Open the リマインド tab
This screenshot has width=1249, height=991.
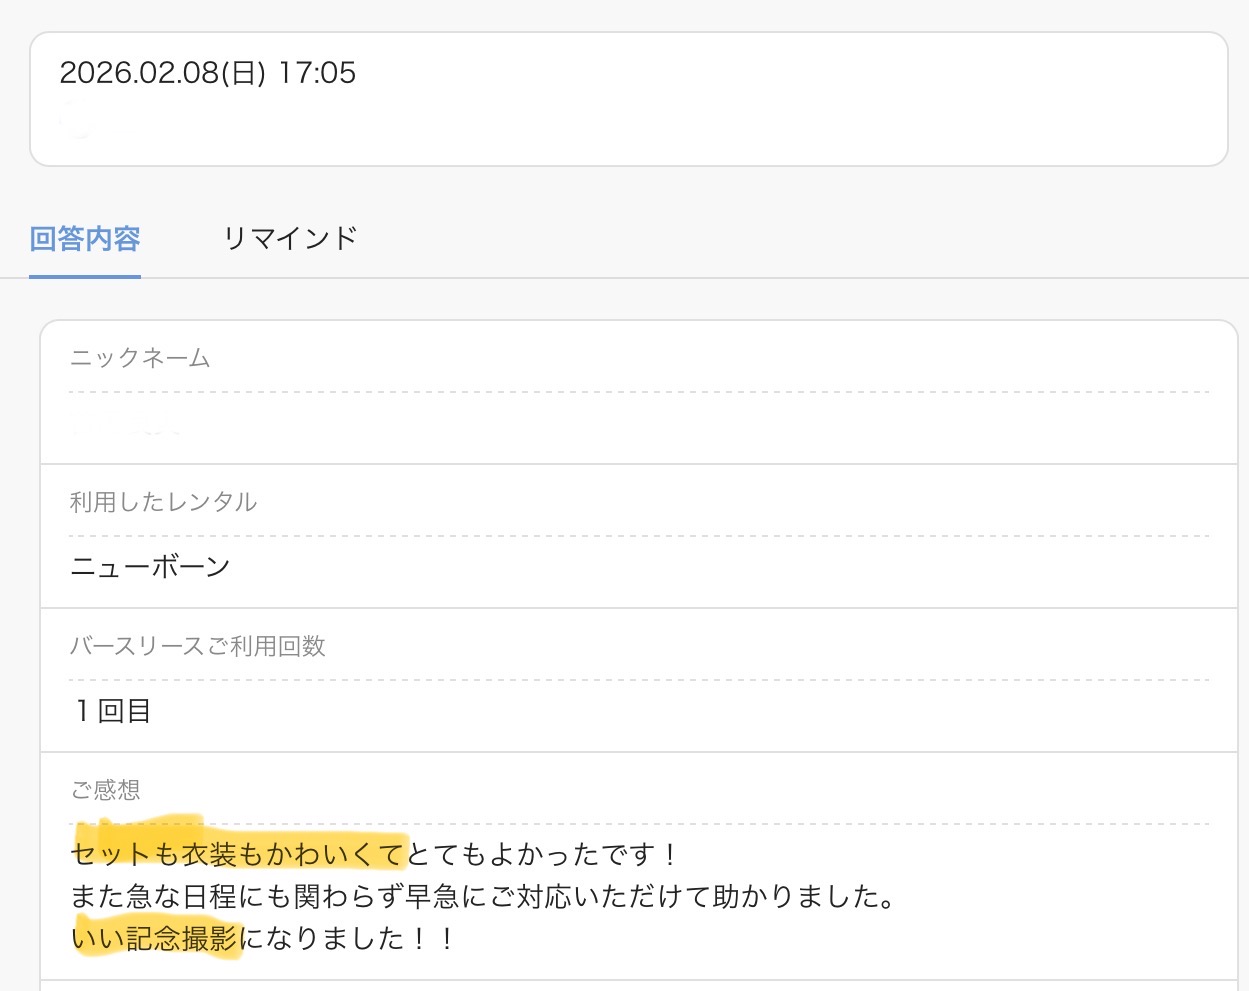point(290,239)
